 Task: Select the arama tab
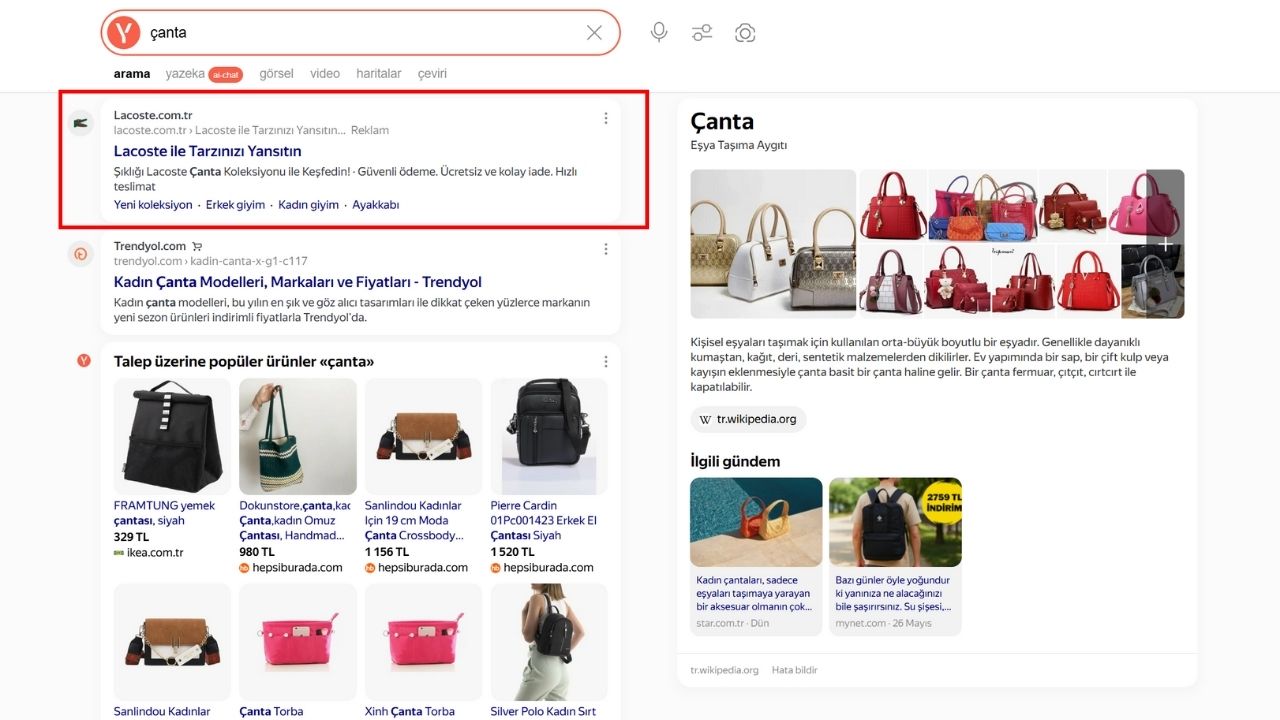(x=132, y=74)
